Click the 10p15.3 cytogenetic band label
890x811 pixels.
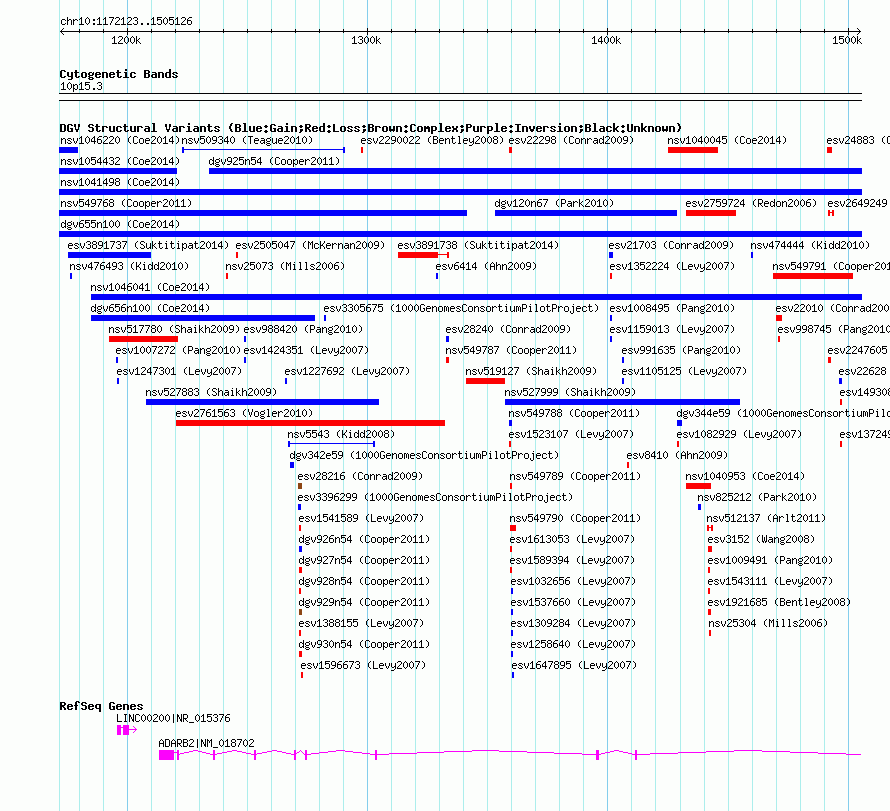(81, 86)
